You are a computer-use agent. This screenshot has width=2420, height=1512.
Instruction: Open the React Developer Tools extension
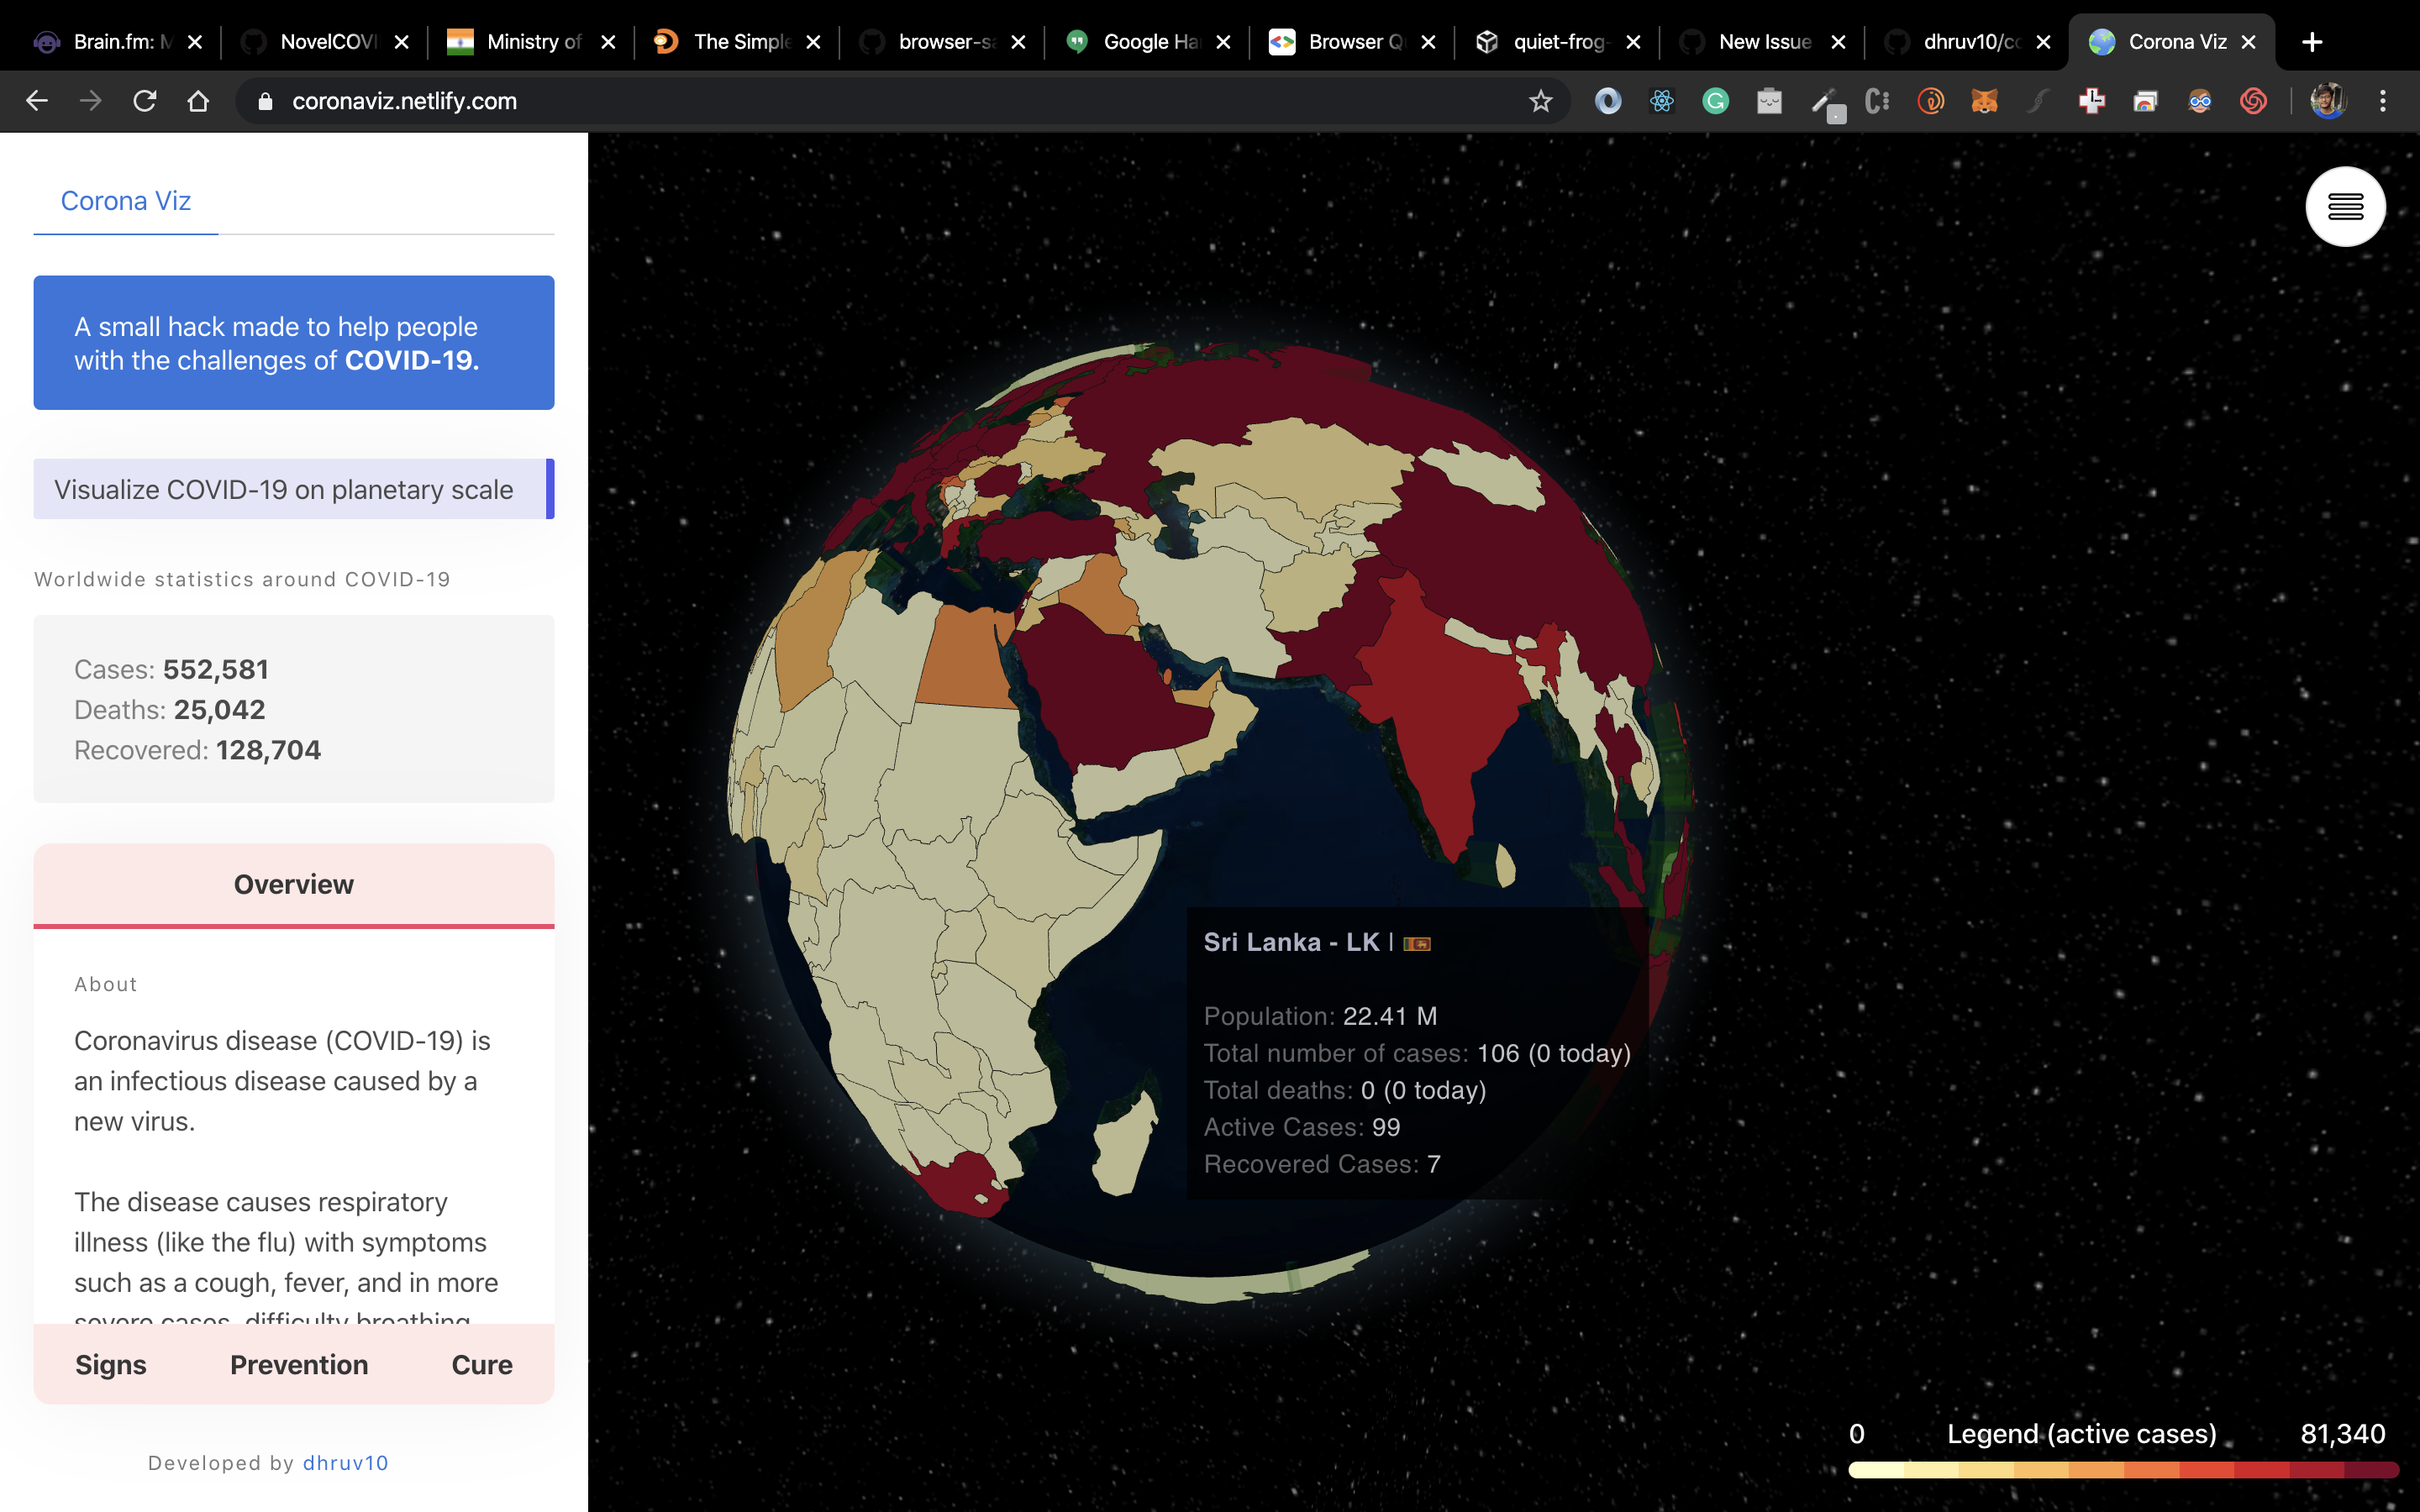pos(1662,101)
